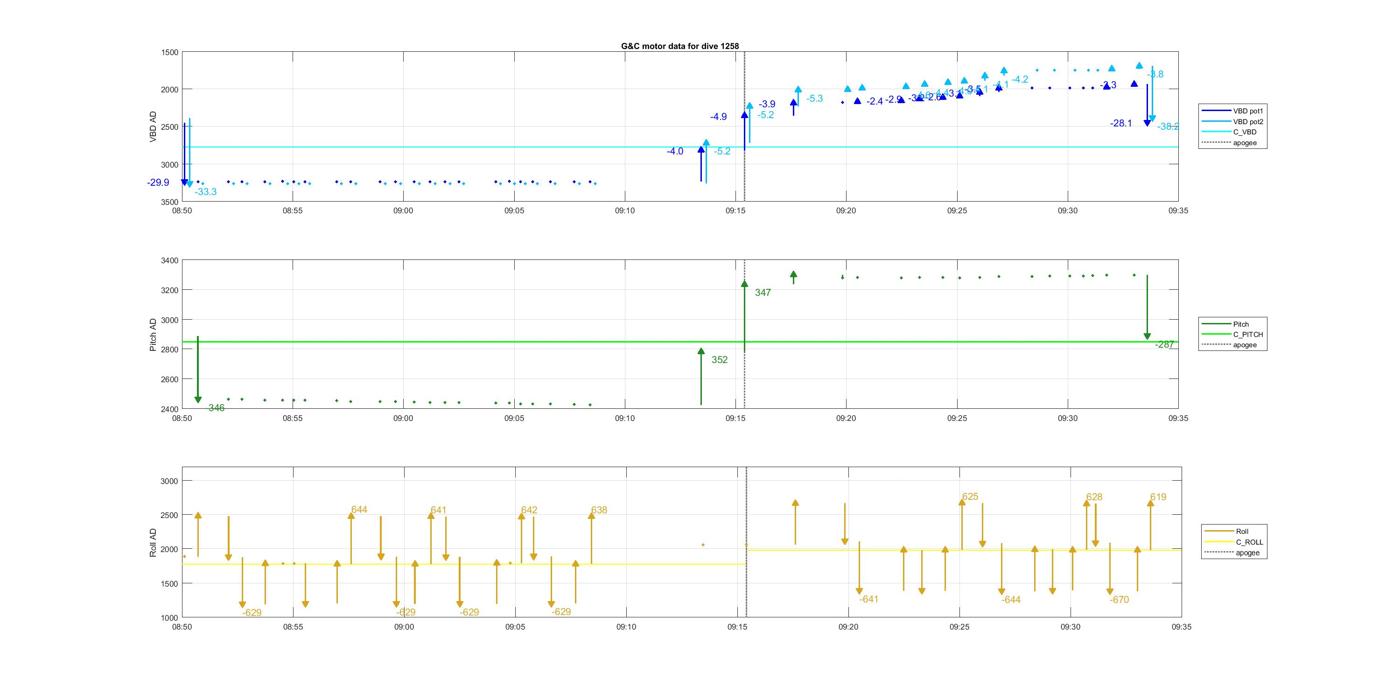The image size is (1400, 693).
Task: Click the '-3.9' data label in the VBD plot
Action: [767, 104]
